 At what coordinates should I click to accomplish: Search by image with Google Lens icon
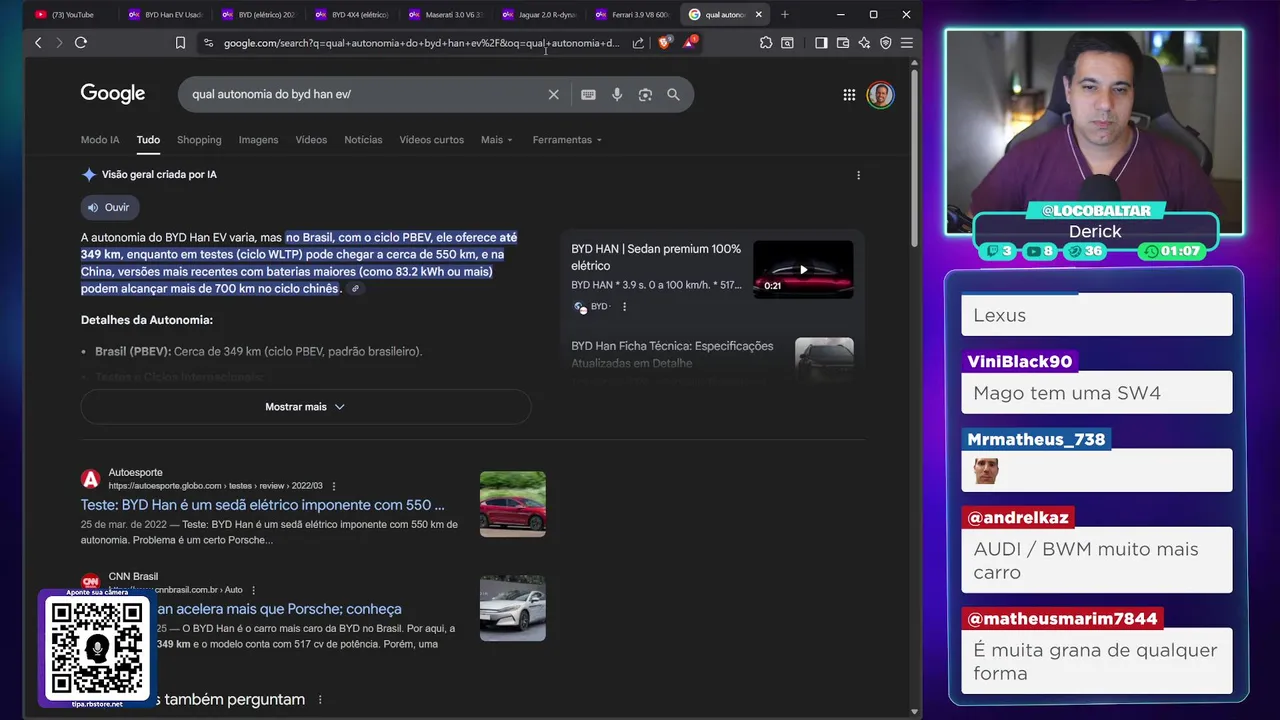pyautogui.click(x=645, y=94)
